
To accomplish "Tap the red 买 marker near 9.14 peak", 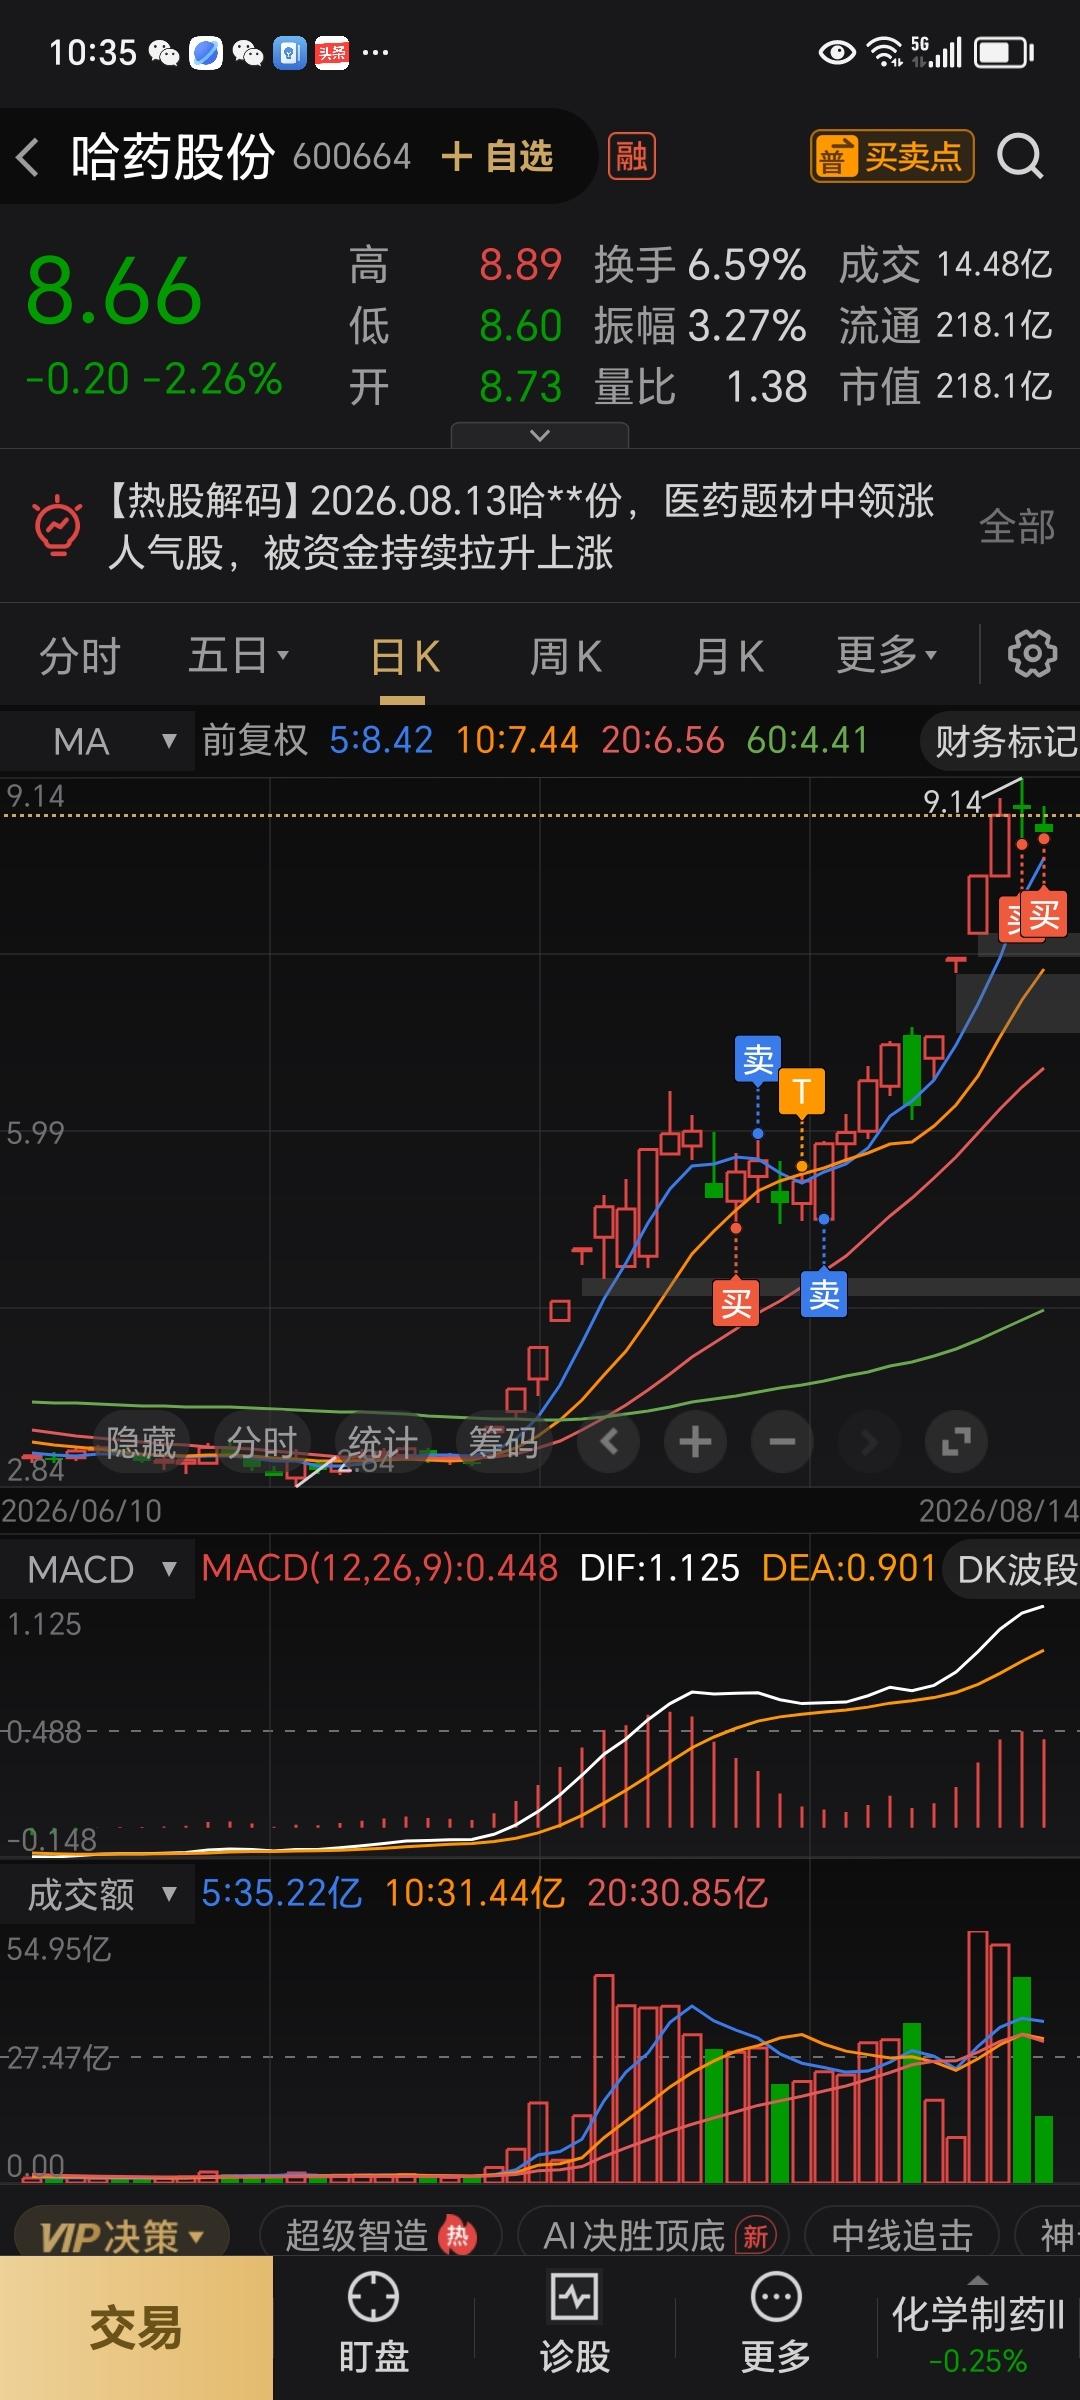I will [x=1044, y=914].
